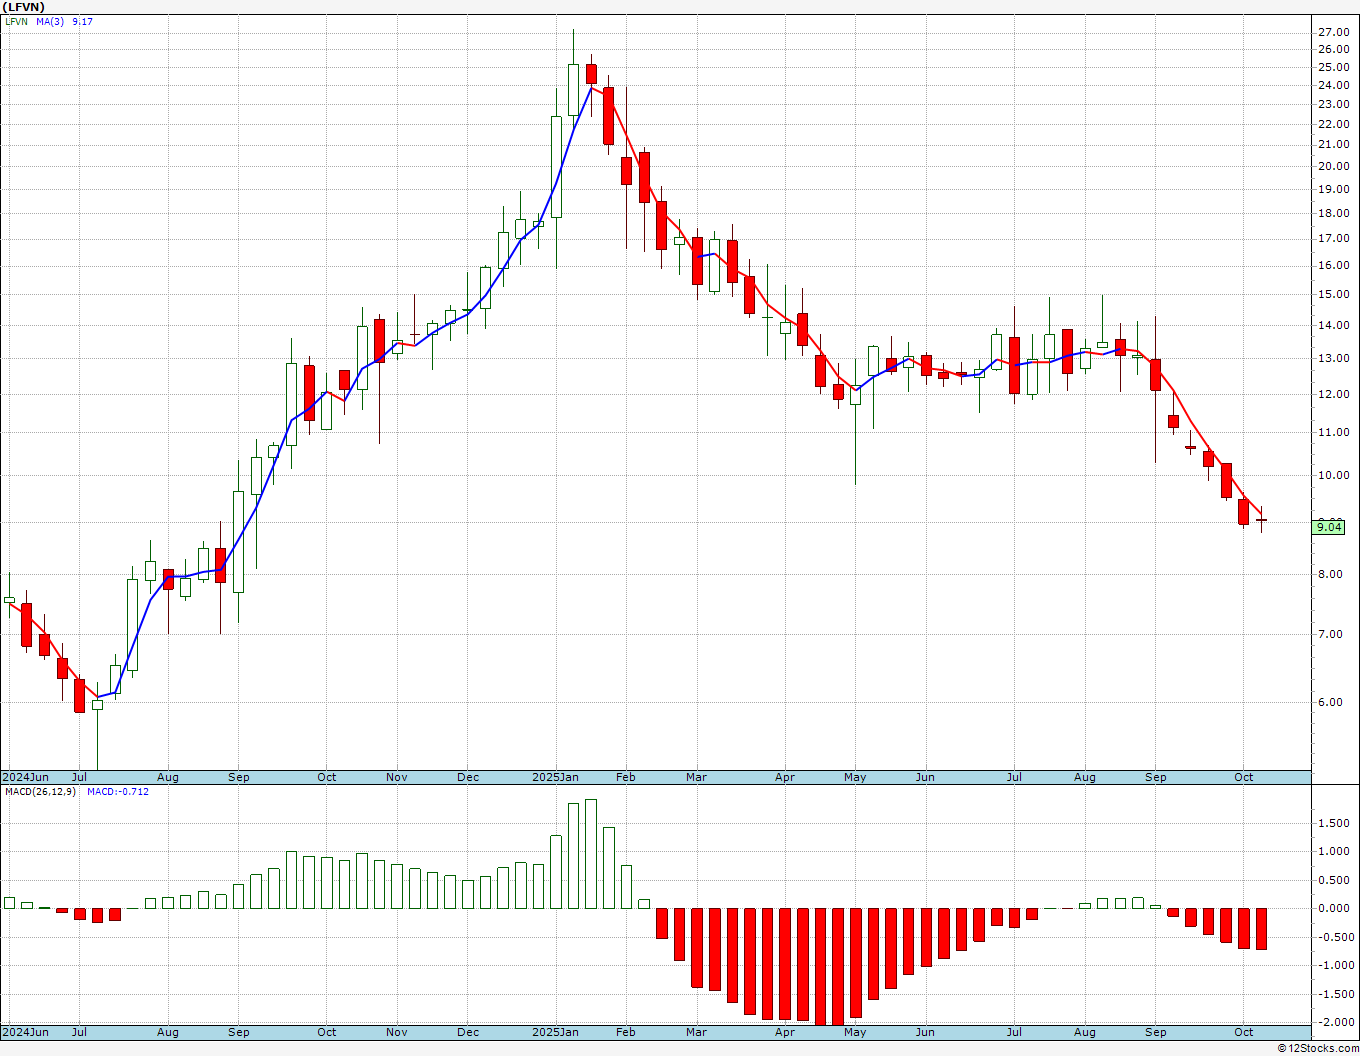The height and width of the screenshot is (1056, 1360).
Task: Click the (LFVN) ticker title
Action: (25, 7)
